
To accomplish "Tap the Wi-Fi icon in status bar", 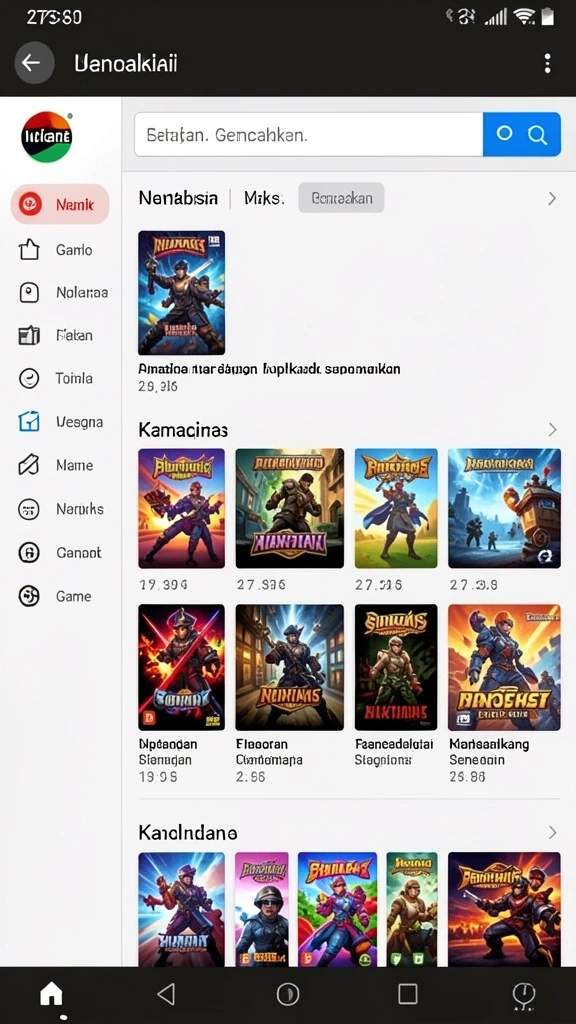I will tap(524, 16).
